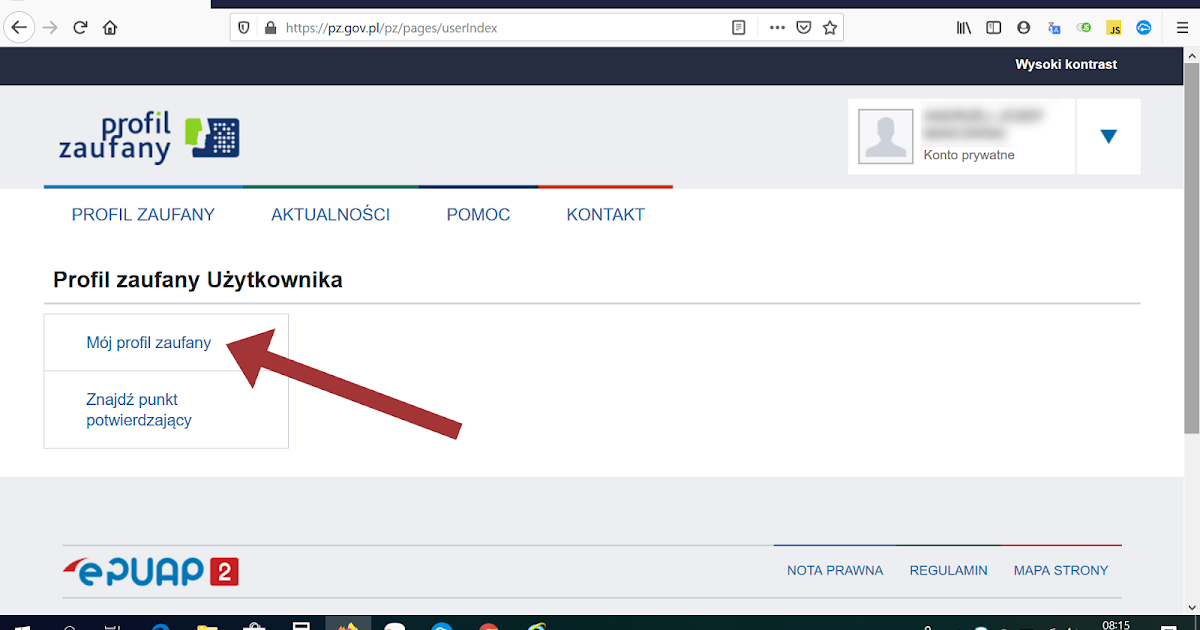Click inside the address bar
1200x630 pixels.
pyautogui.click(x=500, y=27)
